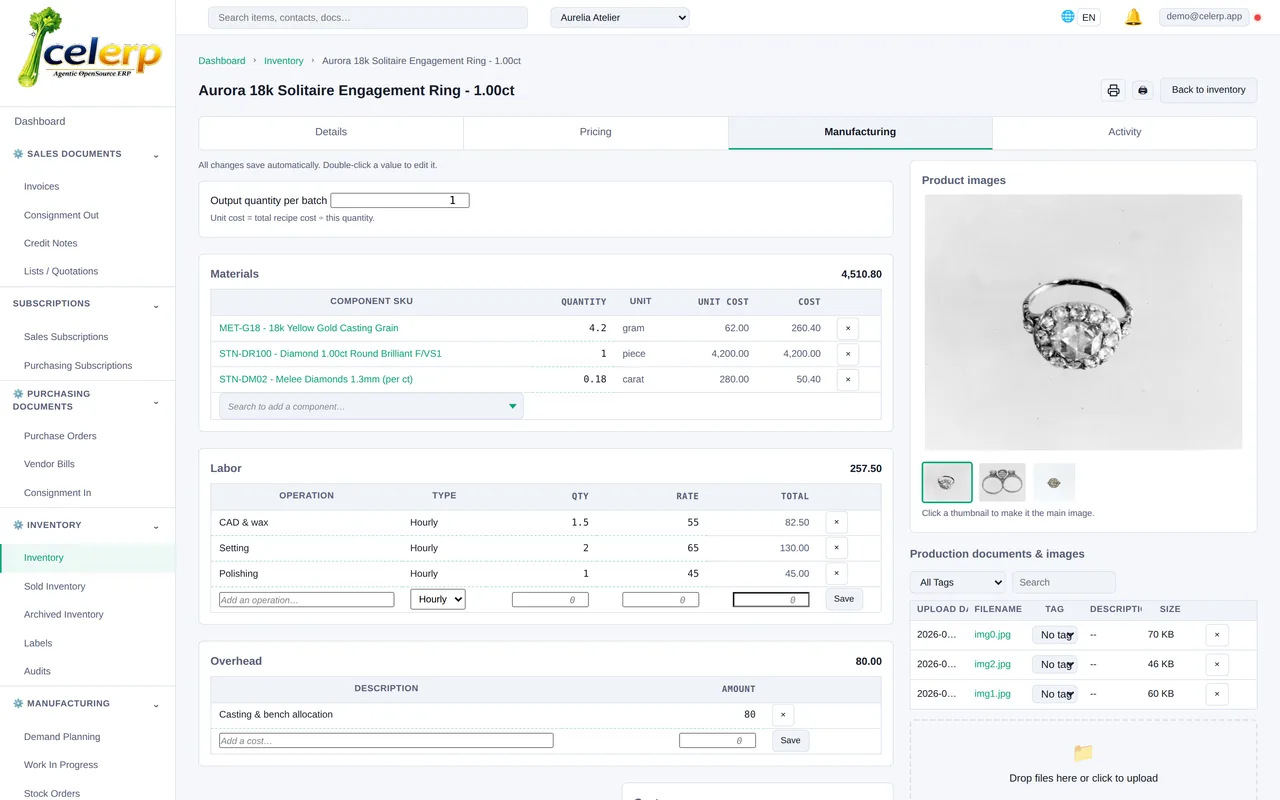This screenshot has width=1280, height=800.
Task: Click Back to inventory button
Action: (x=1208, y=90)
